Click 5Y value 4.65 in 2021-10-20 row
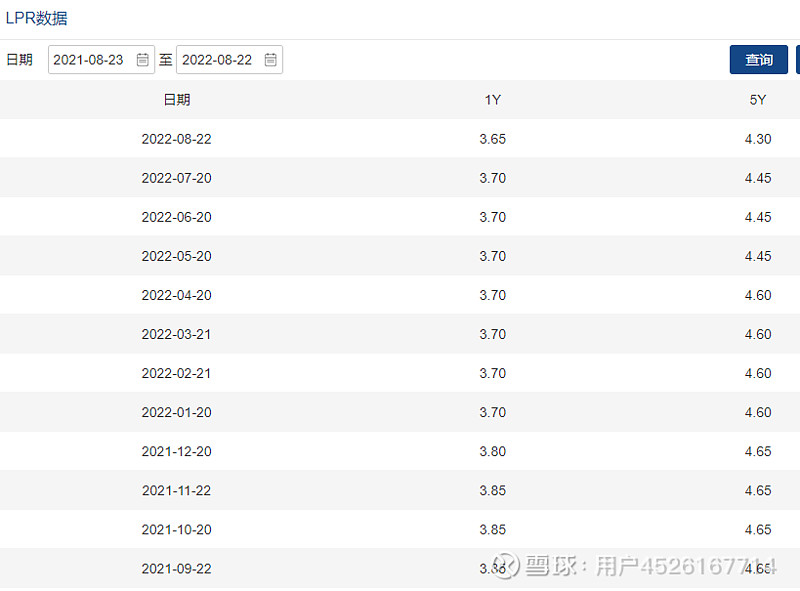This screenshot has height=591, width=800. pos(758,529)
